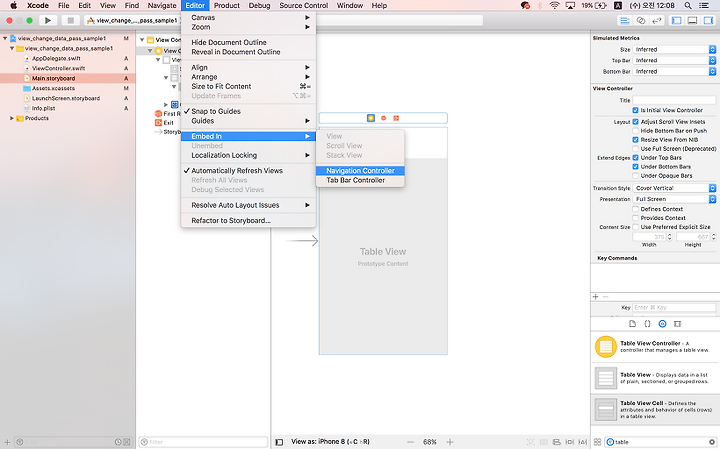Click View as: iPhone 8 button
The width and height of the screenshot is (720, 449).
(x=330, y=442)
